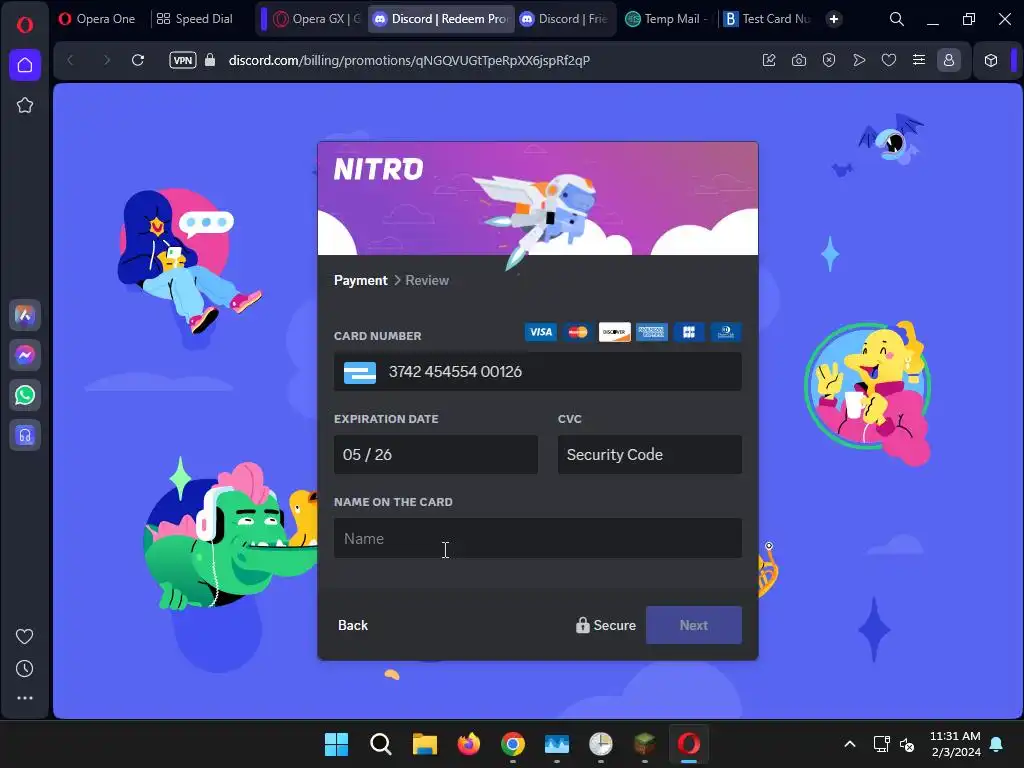Open the Opera home sidebar icon
The width and height of the screenshot is (1024, 768).
click(x=25, y=65)
